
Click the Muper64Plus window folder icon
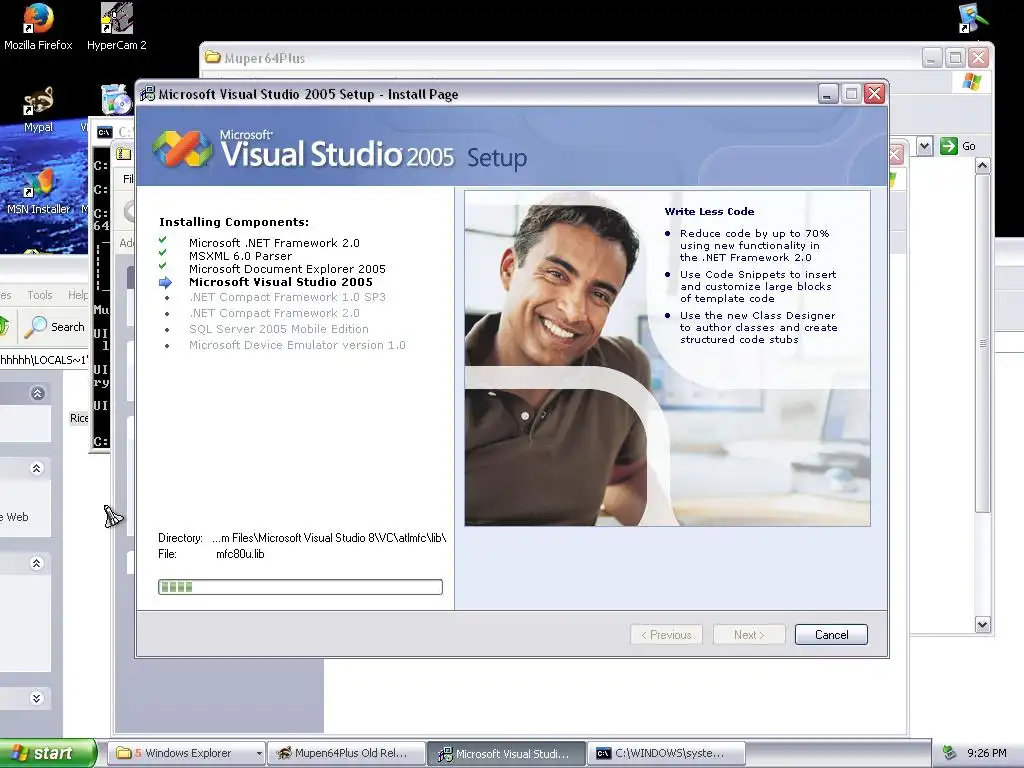click(x=212, y=57)
